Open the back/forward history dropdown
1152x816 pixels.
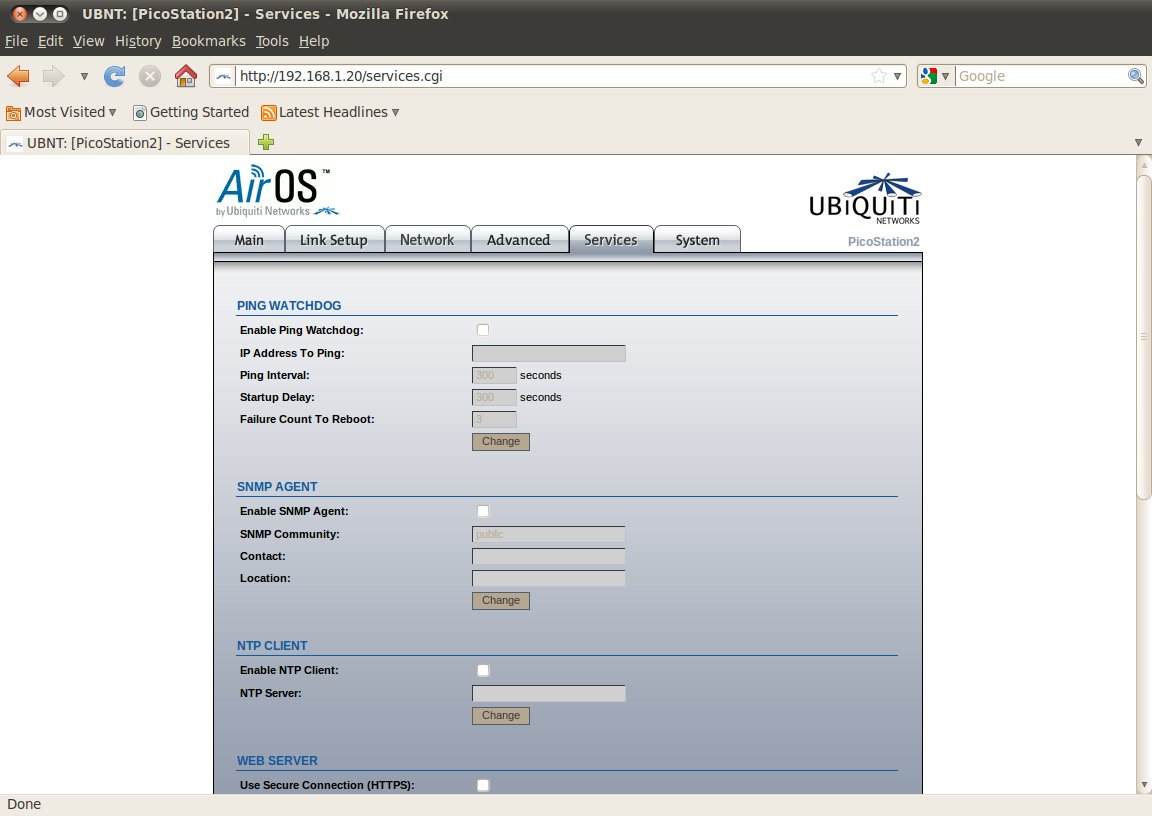point(84,76)
